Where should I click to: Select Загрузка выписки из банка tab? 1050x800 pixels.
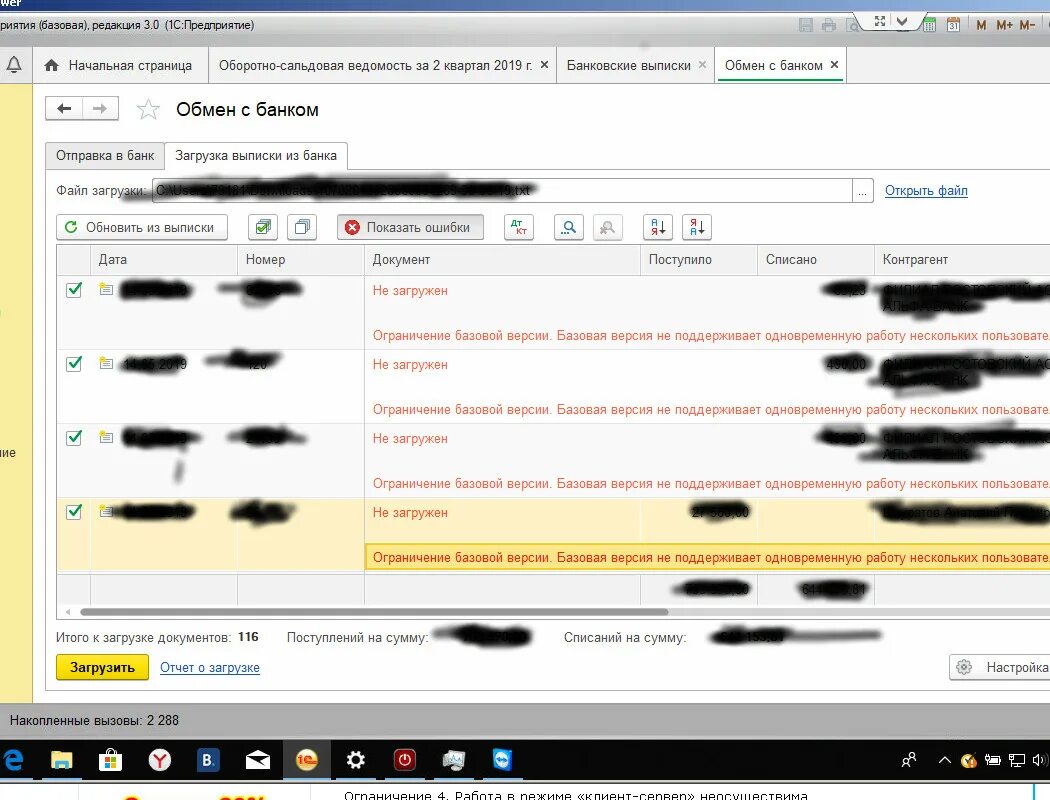256,155
